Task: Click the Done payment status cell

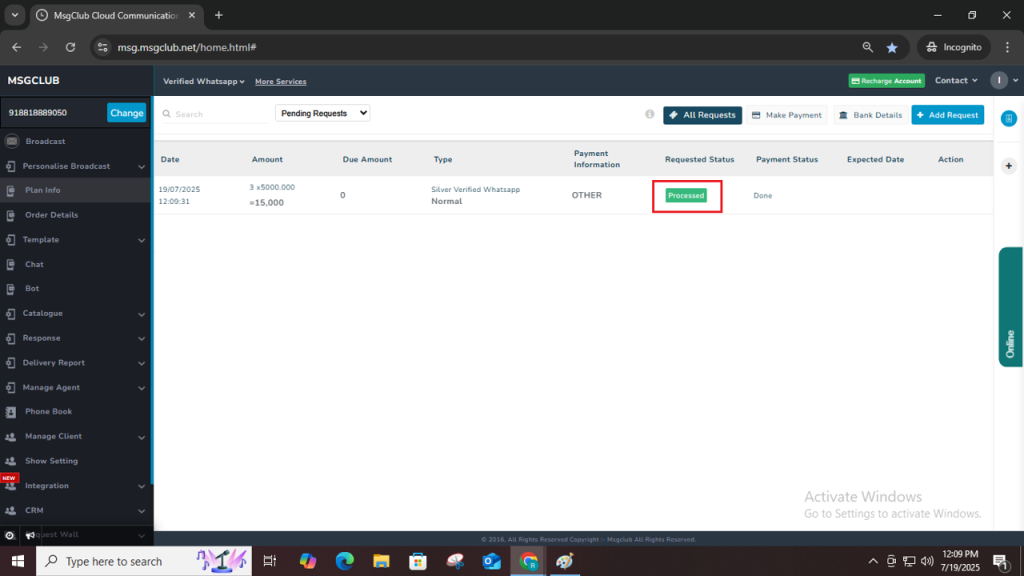Action: (762, 195)
